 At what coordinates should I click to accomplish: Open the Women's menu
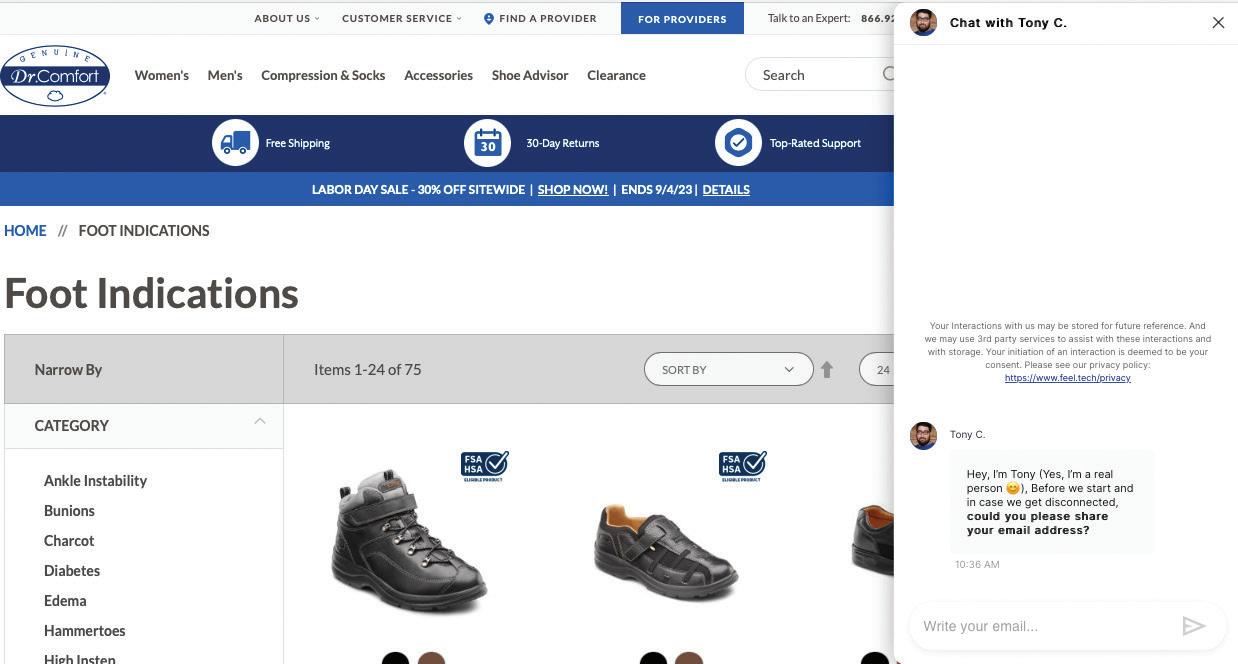pyautogui.click(x=162, y=75)
